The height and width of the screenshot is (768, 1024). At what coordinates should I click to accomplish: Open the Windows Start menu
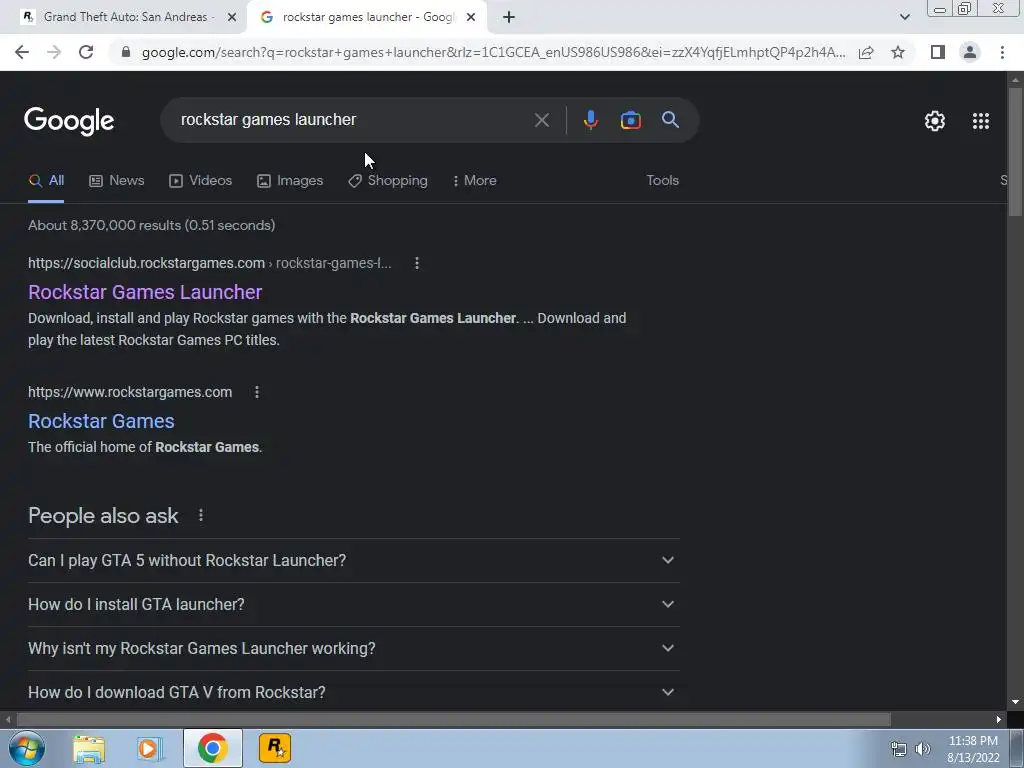click(x=27, y=748)
